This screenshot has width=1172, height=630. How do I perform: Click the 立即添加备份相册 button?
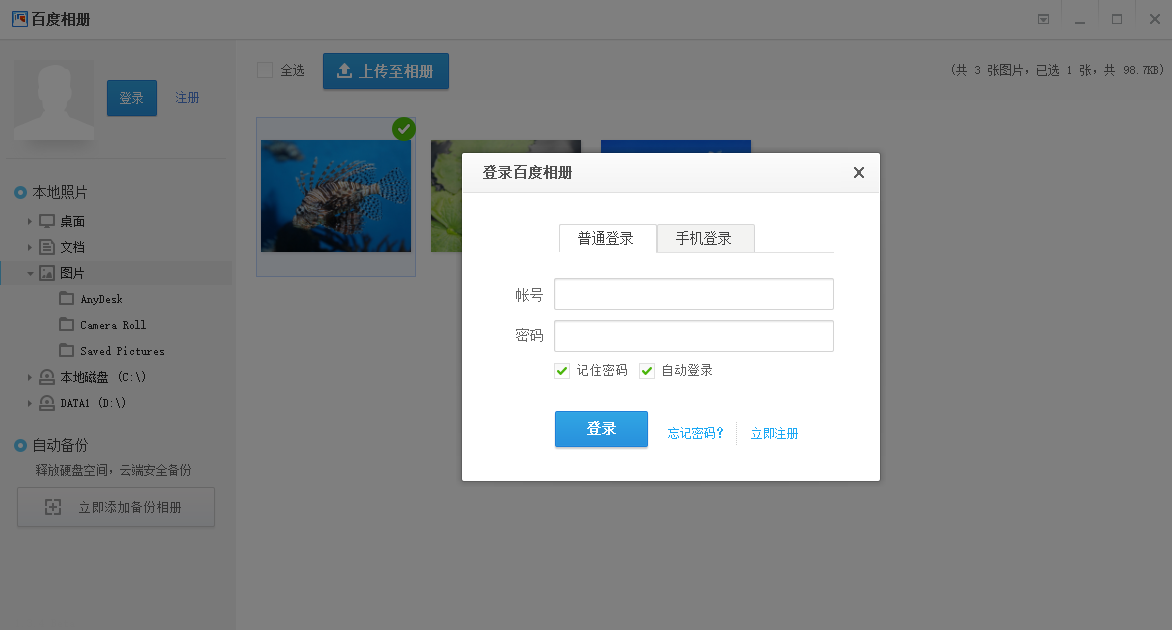116,507
